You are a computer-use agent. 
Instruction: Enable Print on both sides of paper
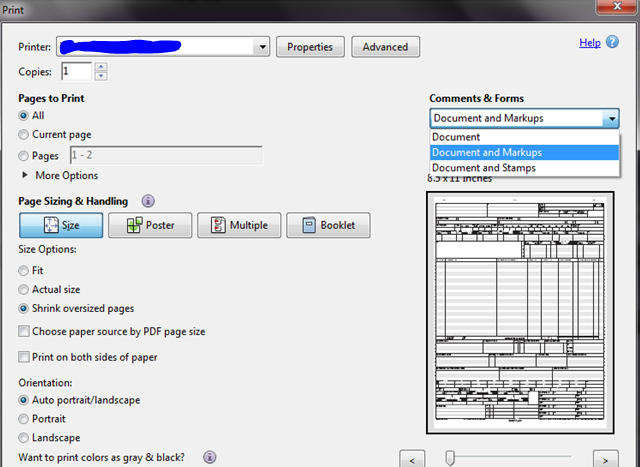pyautogui.click(x=24, y=357)
